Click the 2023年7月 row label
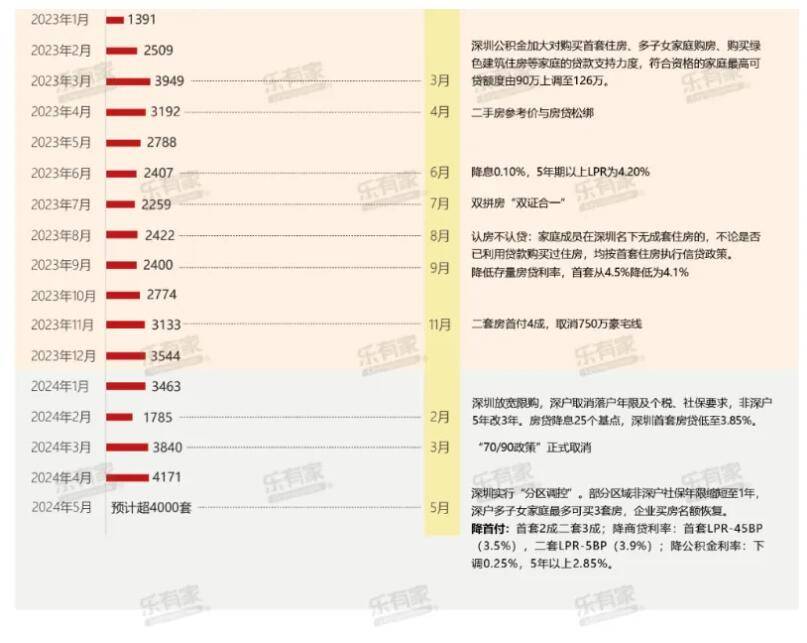807x643 pixels. [61, 204]
